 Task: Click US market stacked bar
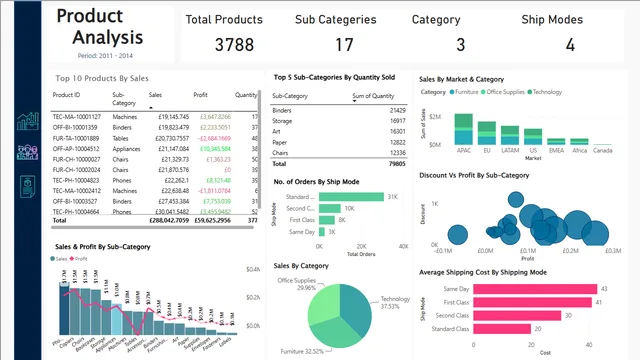coord(533,137)
